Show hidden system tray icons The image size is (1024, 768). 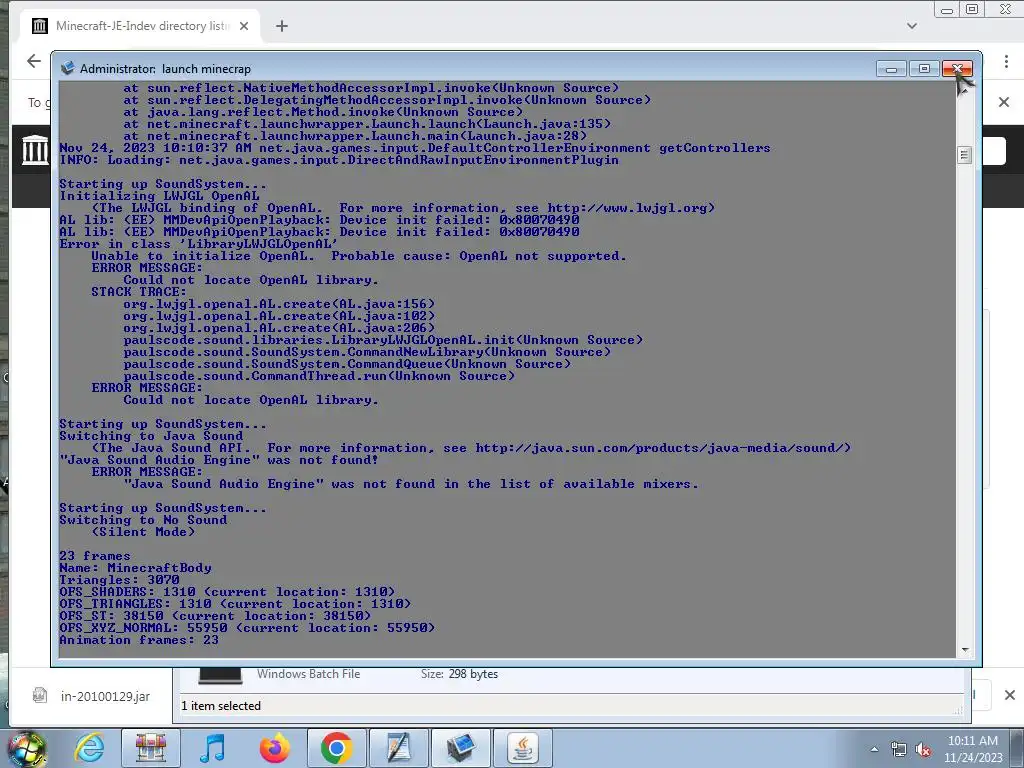[x=874, y=749]
